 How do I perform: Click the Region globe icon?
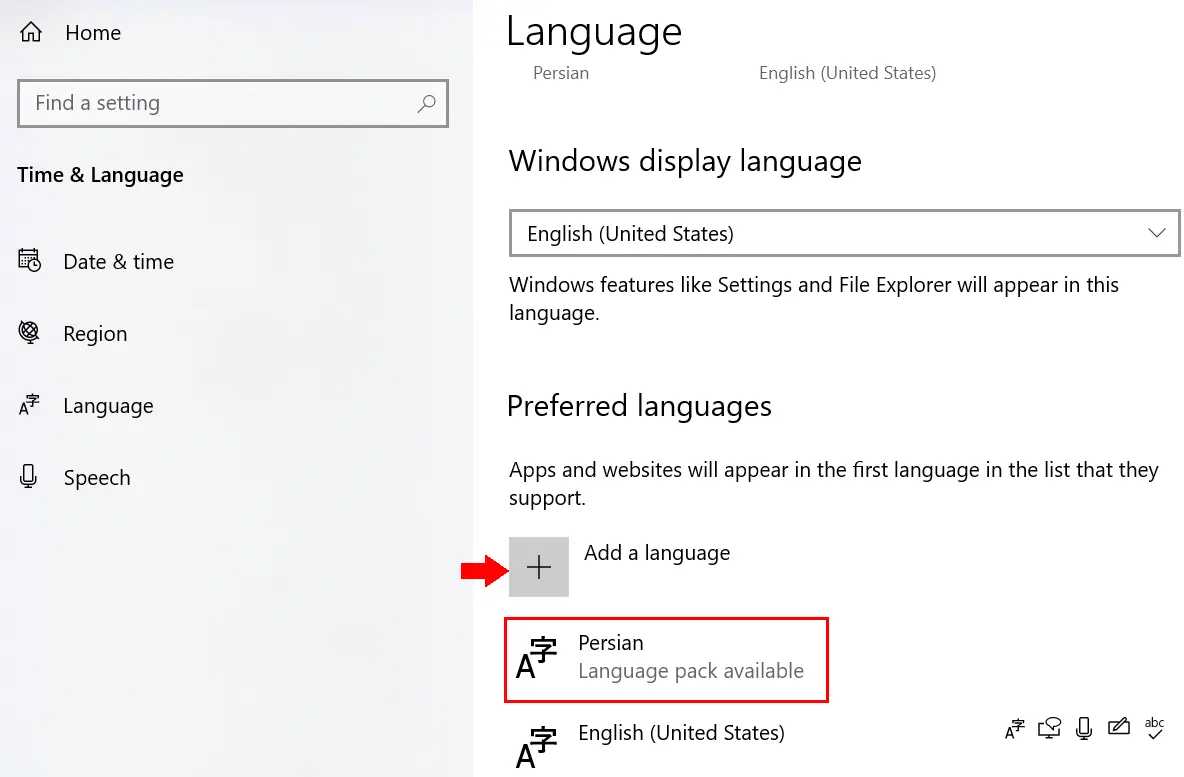[x=29, y=332]
